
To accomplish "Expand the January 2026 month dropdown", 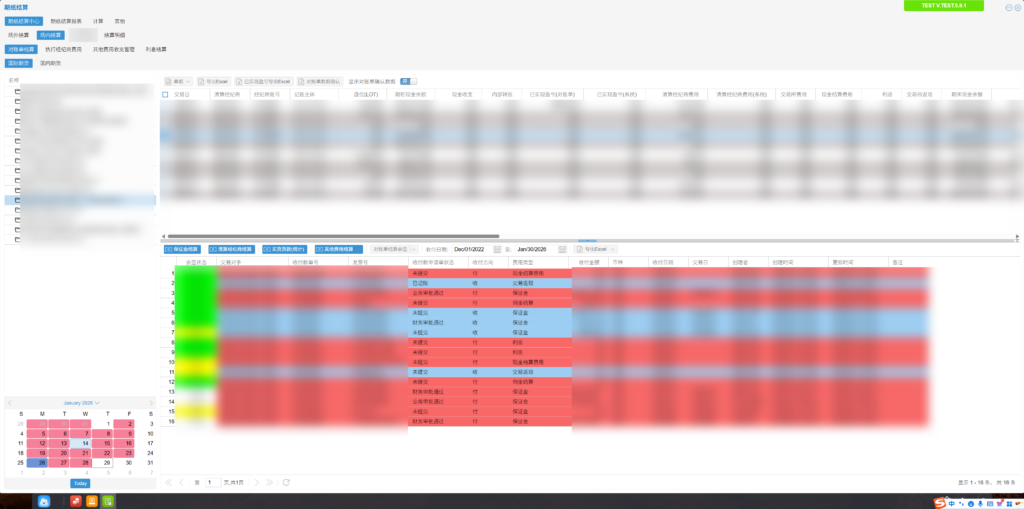I will tap(97, 403).
